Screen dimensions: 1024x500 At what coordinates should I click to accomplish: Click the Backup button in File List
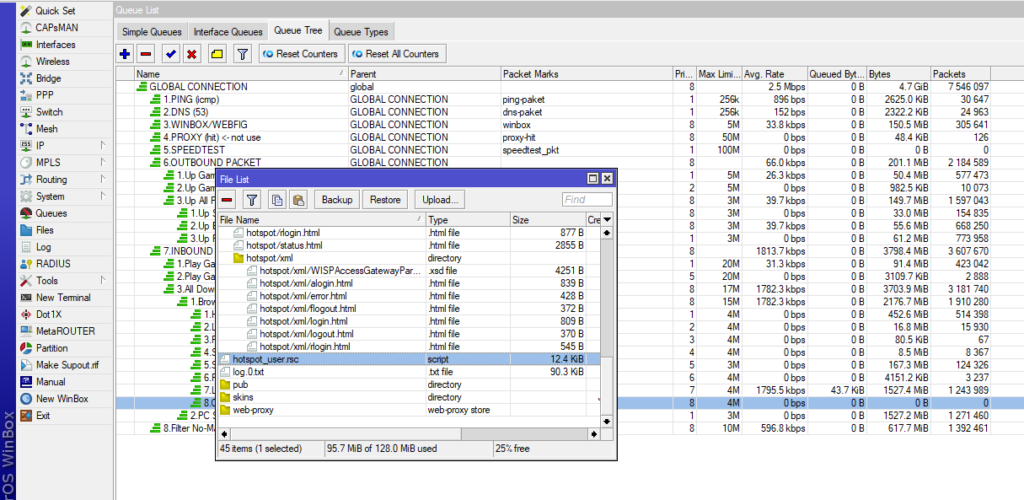[337, 200]
